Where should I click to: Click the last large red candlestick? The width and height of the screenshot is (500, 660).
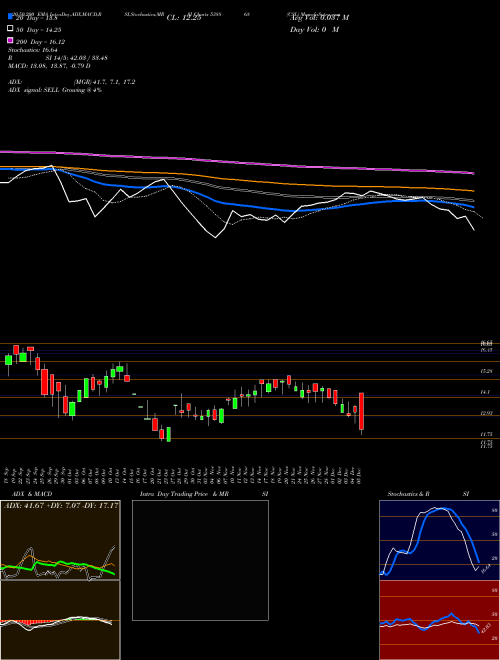[361, 412]
